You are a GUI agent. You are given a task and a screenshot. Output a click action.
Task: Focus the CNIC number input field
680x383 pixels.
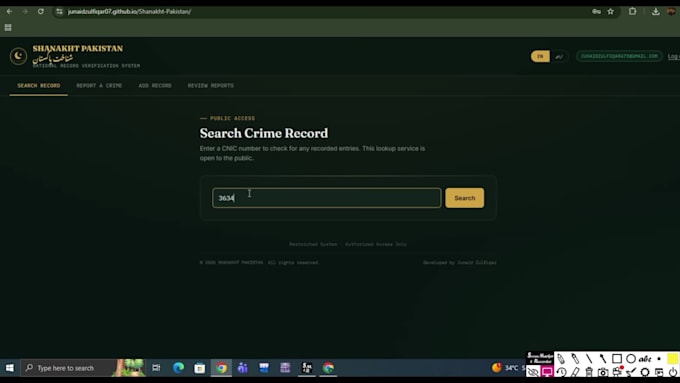click(x=327, y=198)
